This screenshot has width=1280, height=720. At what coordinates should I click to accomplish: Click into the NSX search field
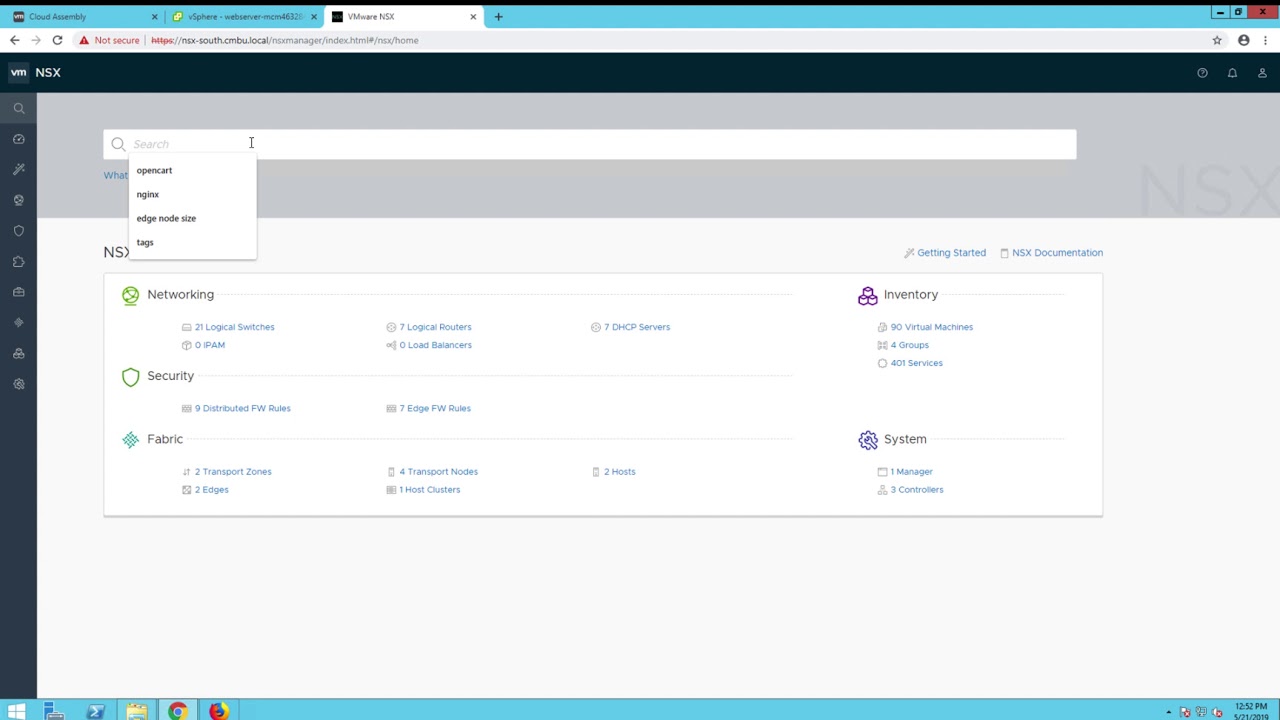point(600,144)
